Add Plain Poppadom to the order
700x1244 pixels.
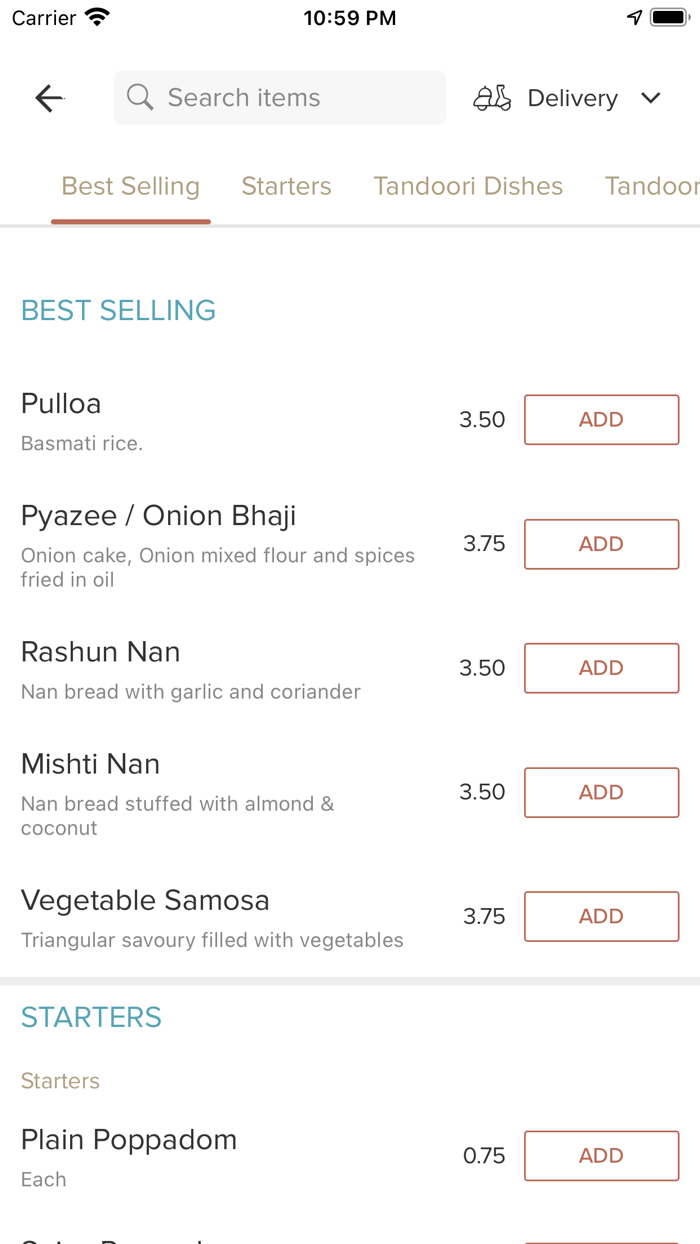[602, 1156]
